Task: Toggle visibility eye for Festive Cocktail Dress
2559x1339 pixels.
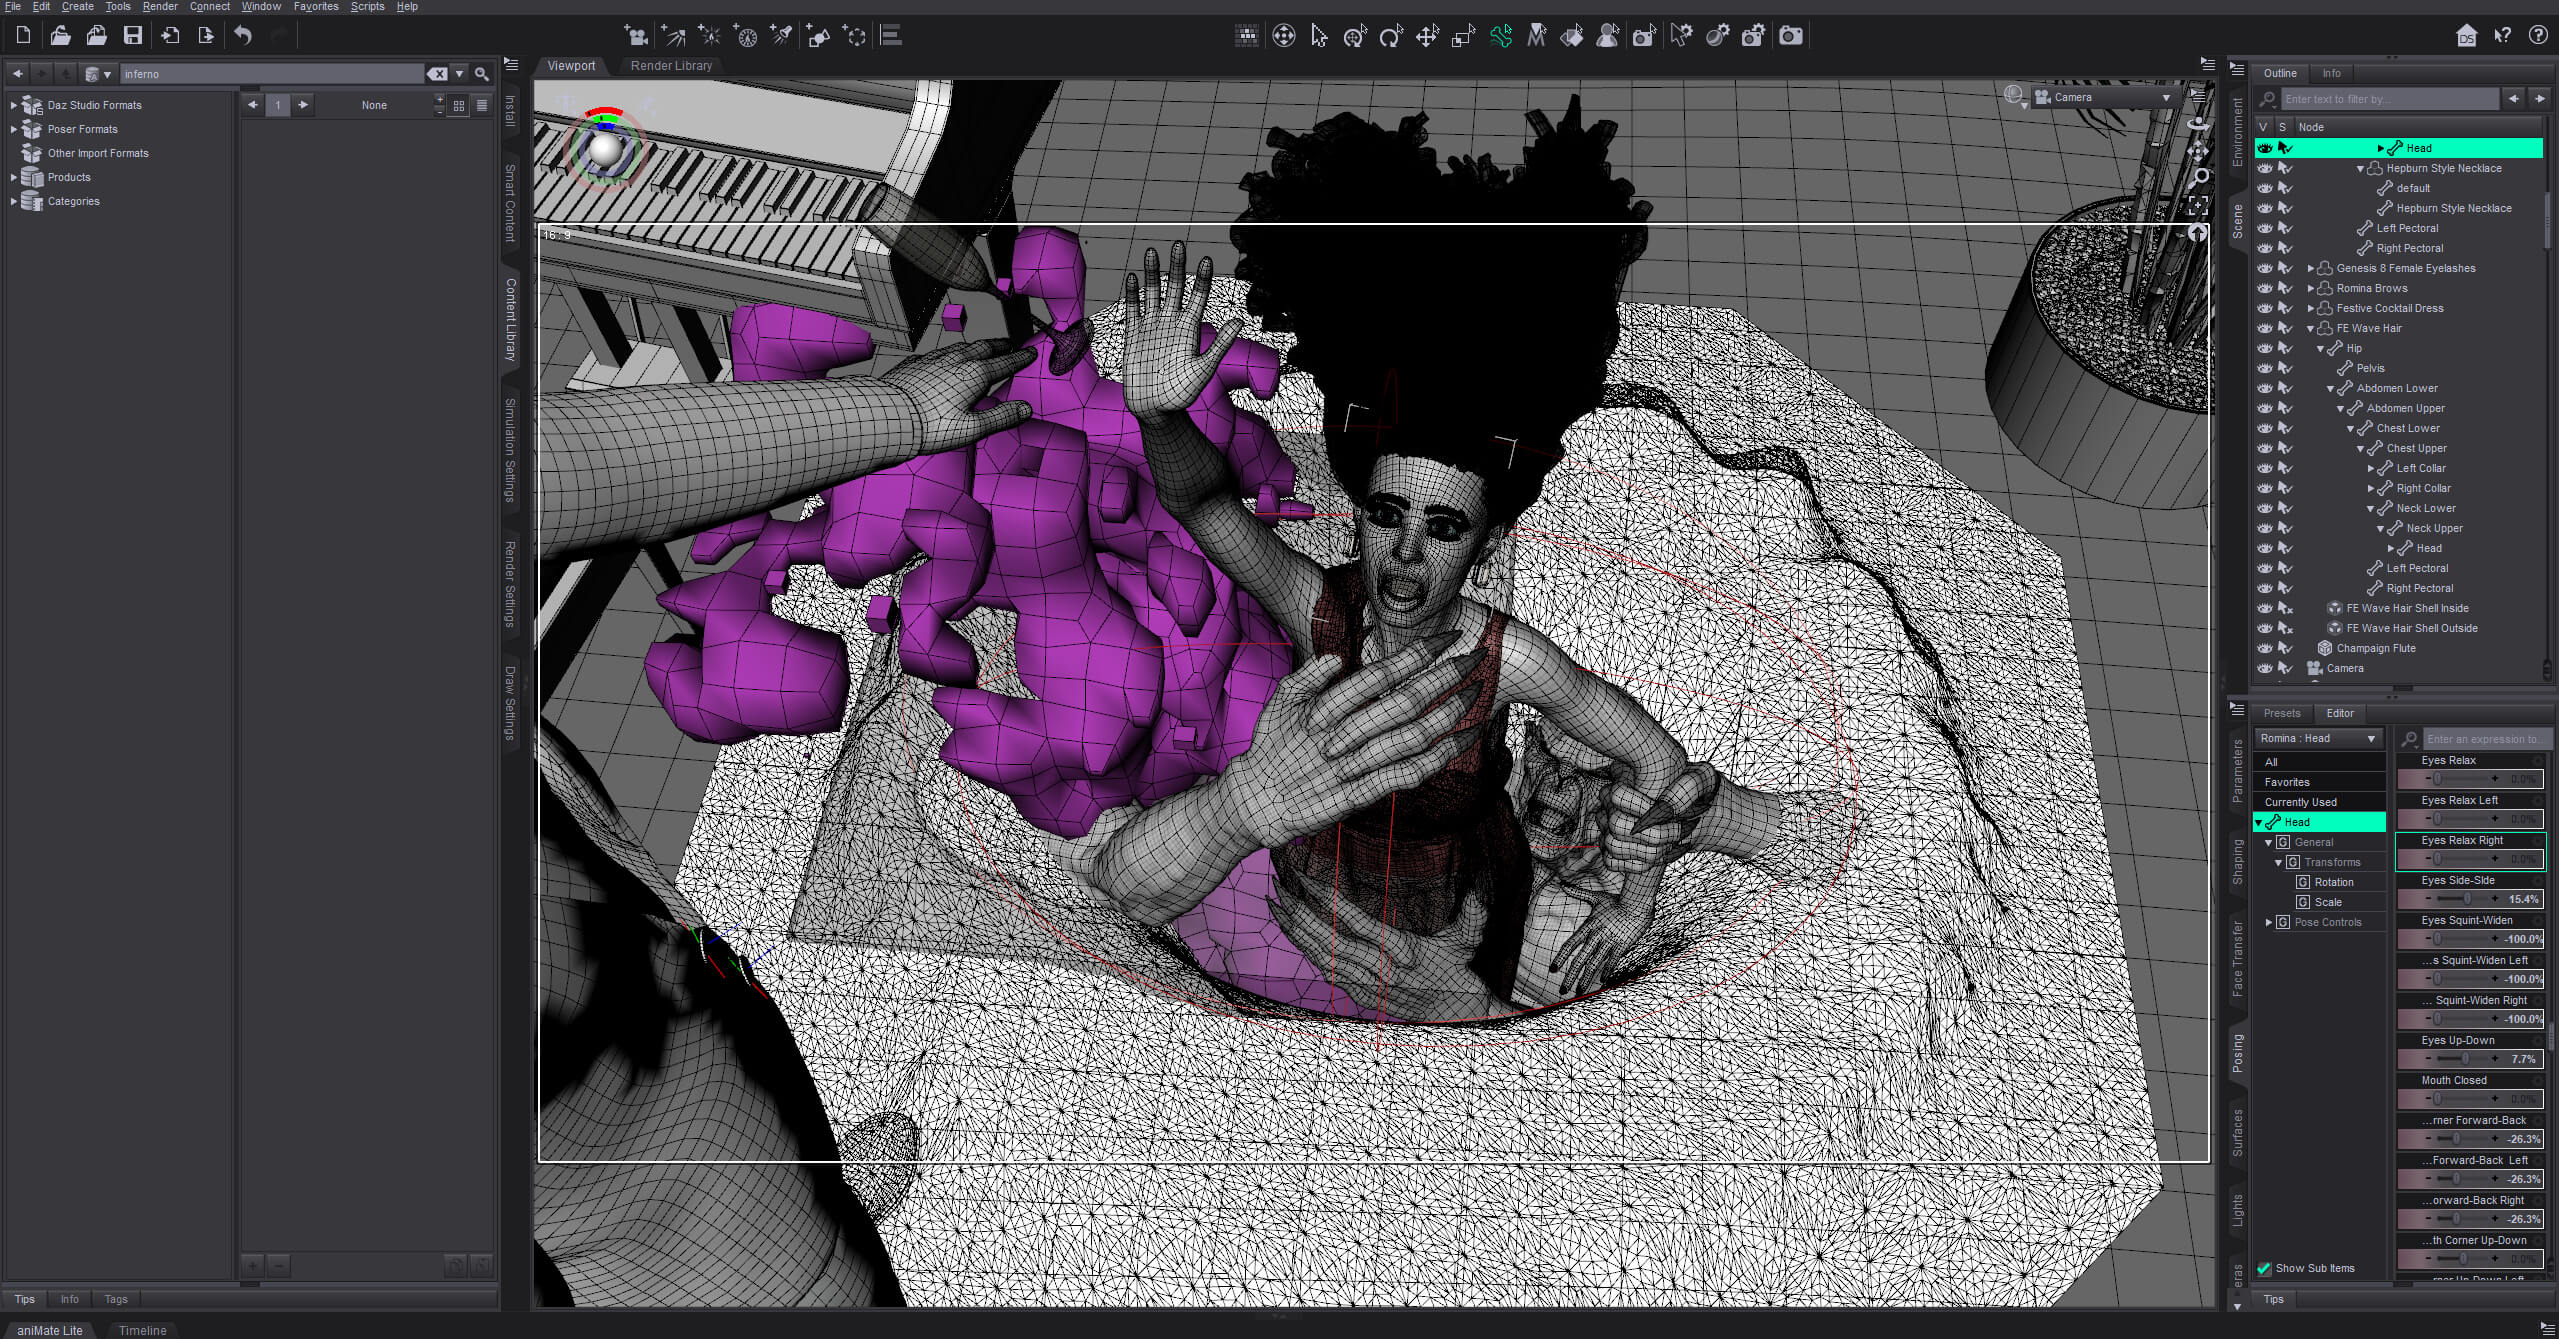Action: pyautogui.click(x=2265, y=308)
